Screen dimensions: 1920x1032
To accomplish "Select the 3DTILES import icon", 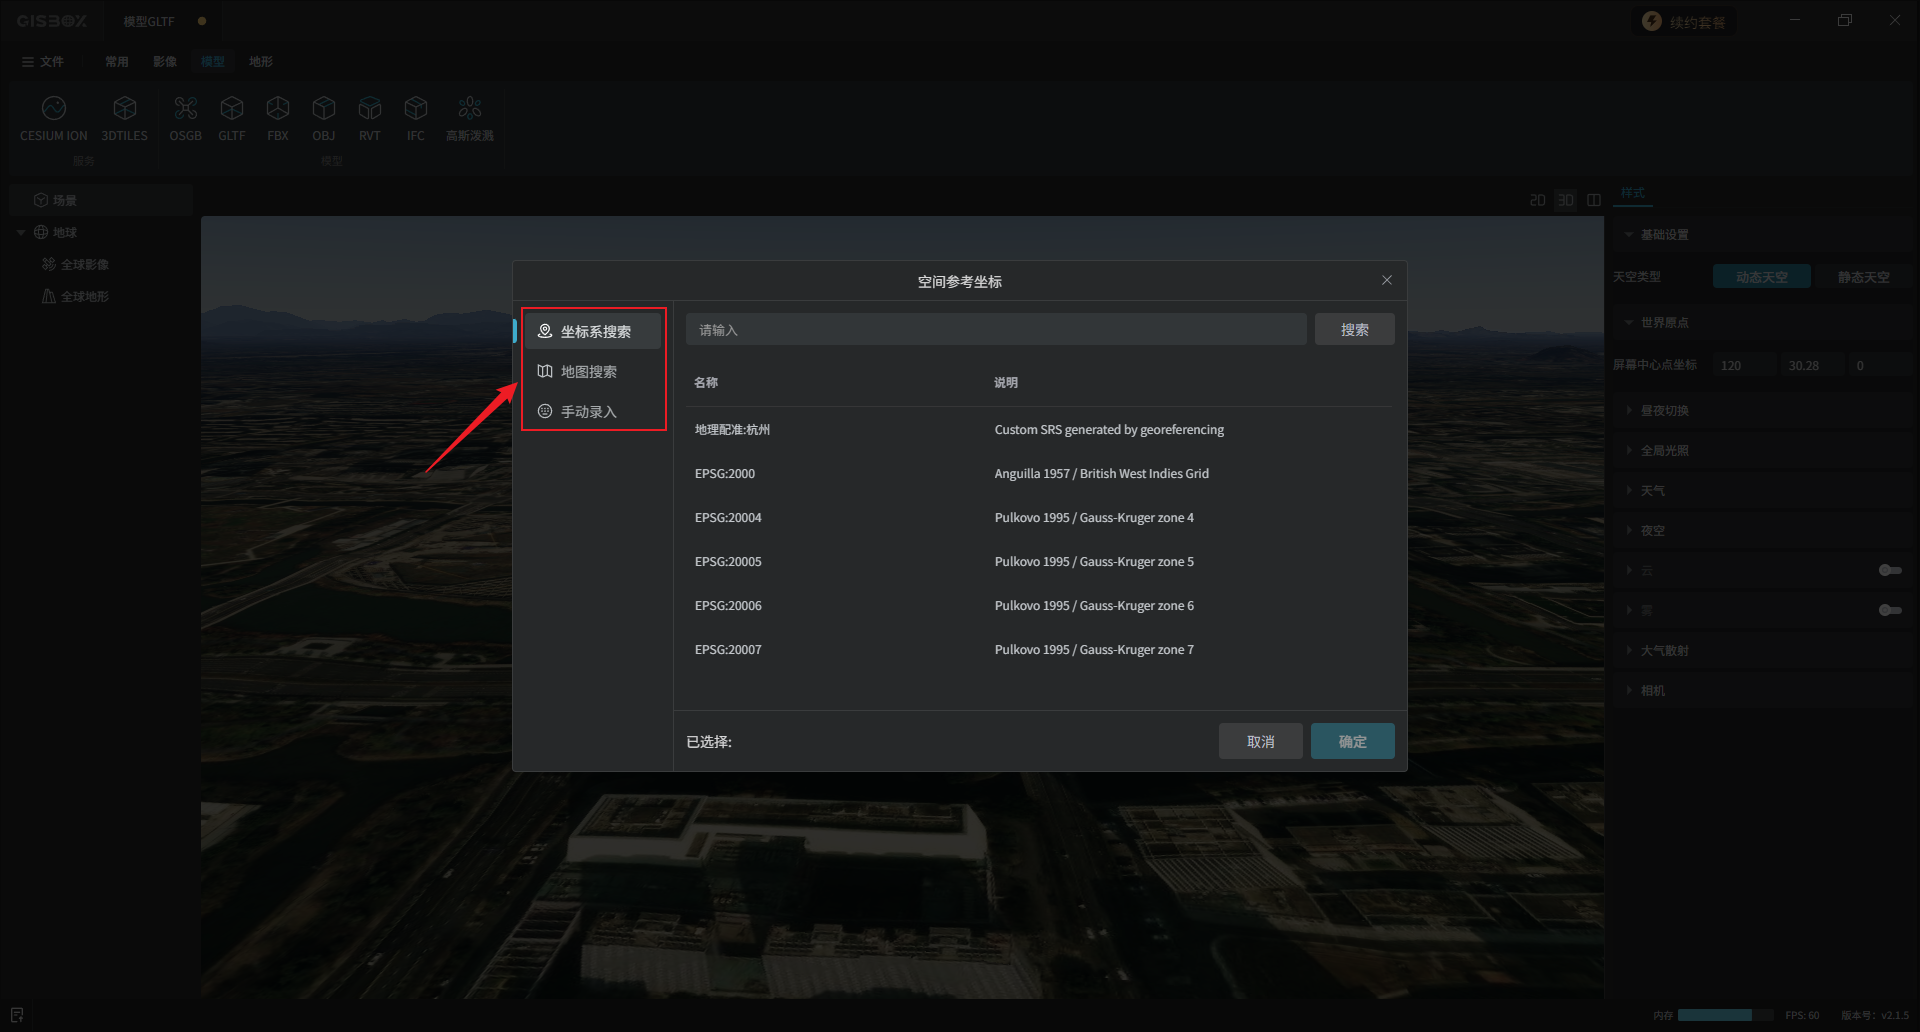I will tap(124, 109).
